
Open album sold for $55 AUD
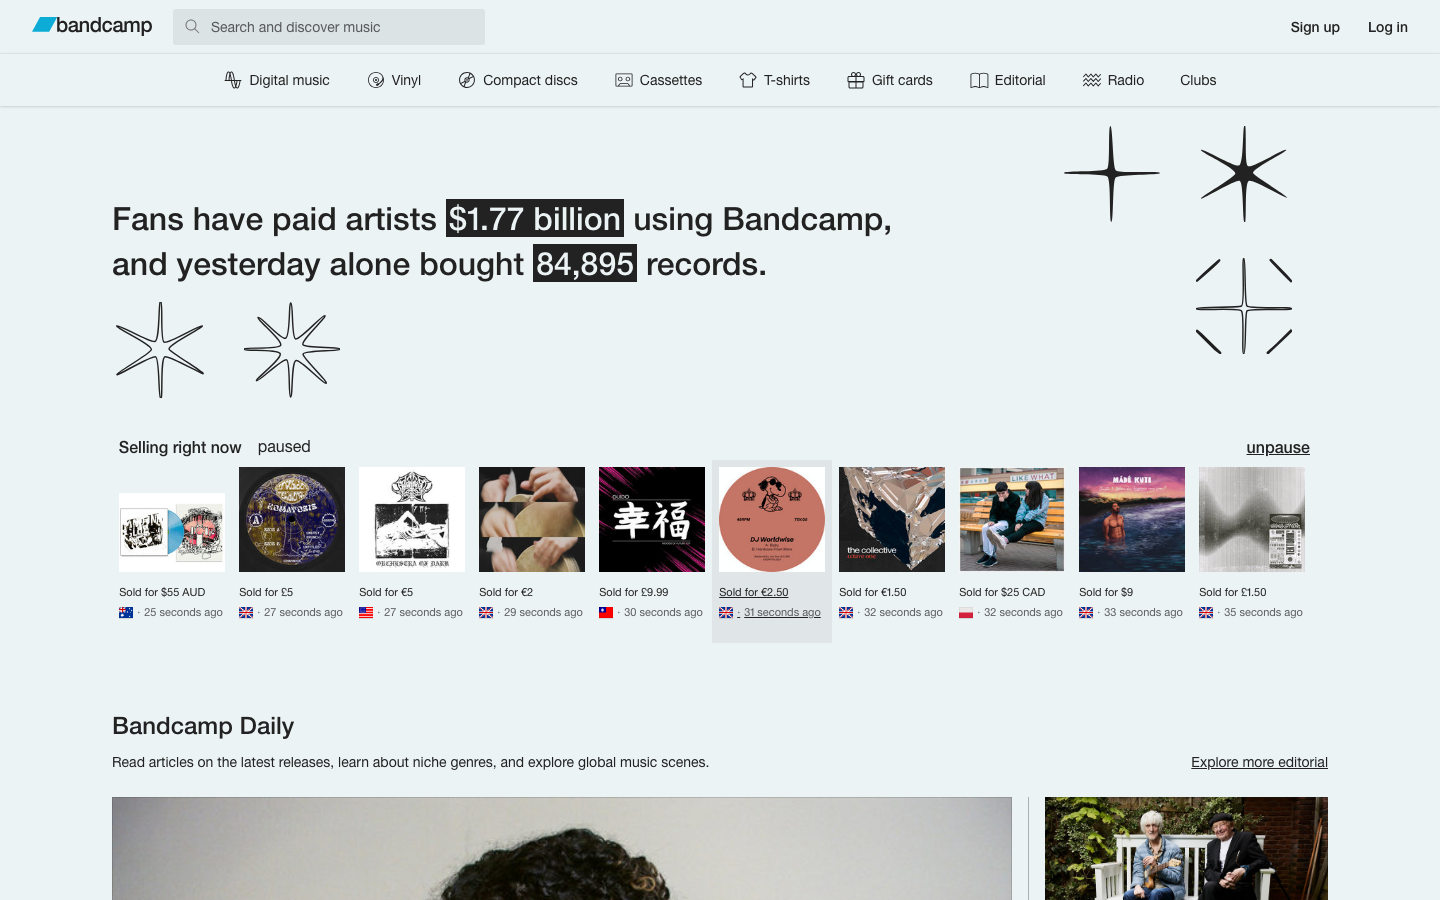pyautogui.click(x=172, y=532)
